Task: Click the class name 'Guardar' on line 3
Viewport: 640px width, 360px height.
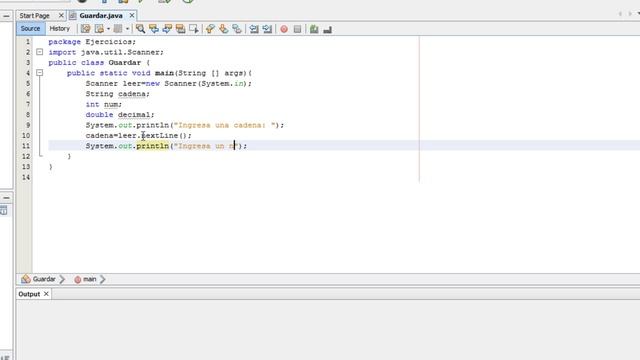Action: 124,62
